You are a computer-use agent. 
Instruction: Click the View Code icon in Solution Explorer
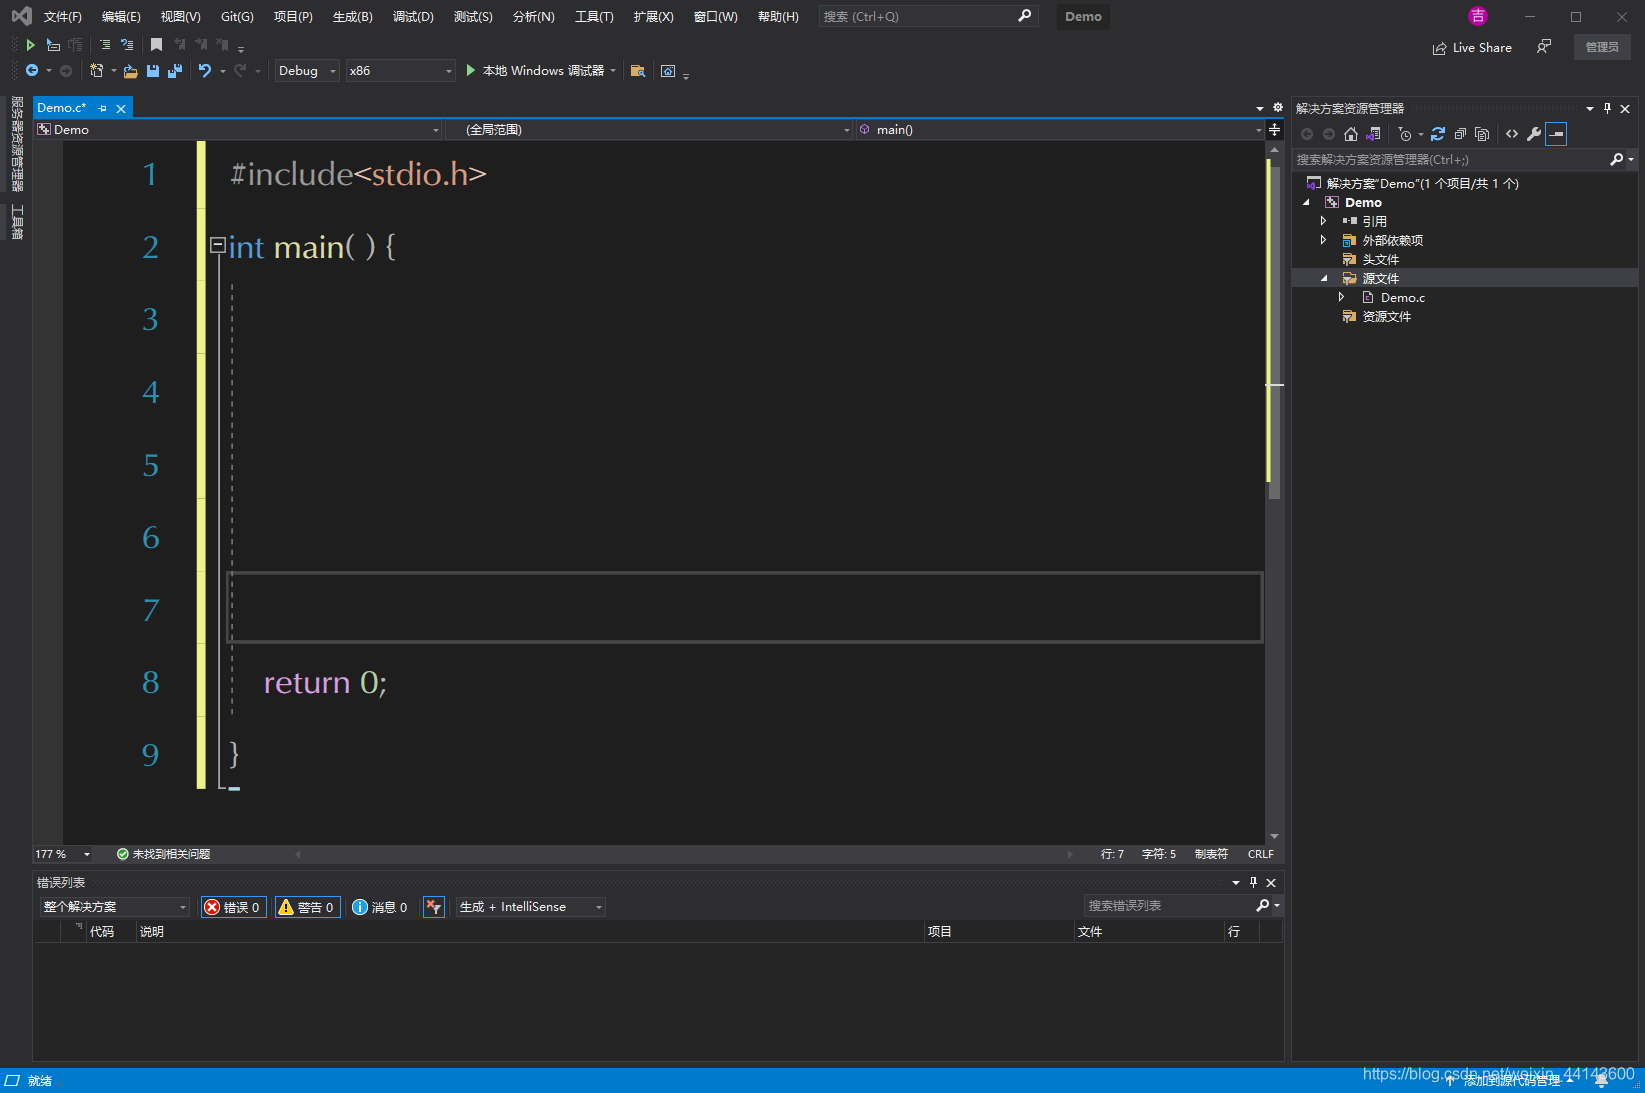(1512, 134)
